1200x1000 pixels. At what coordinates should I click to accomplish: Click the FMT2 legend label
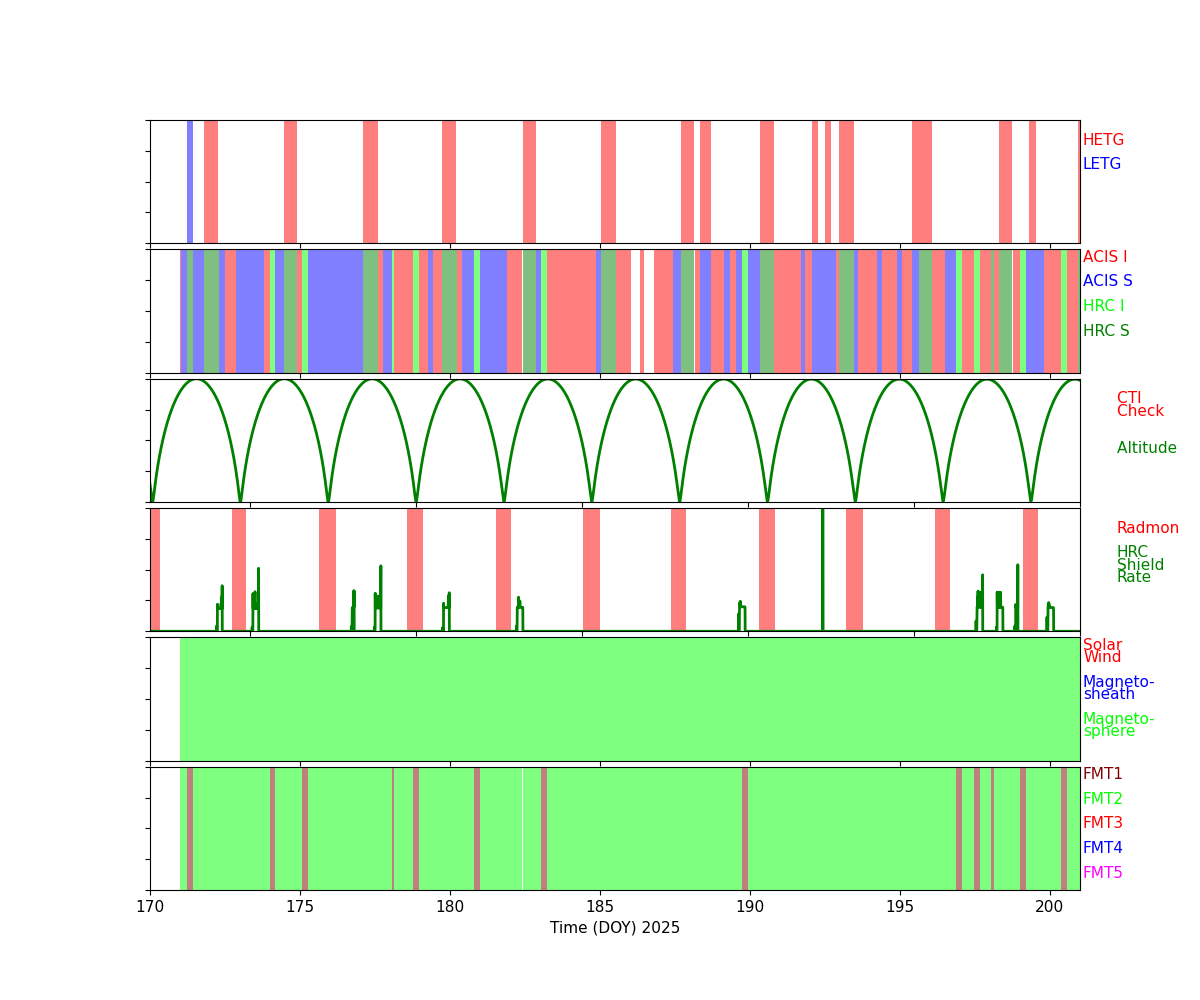[x=1103, y=799]
